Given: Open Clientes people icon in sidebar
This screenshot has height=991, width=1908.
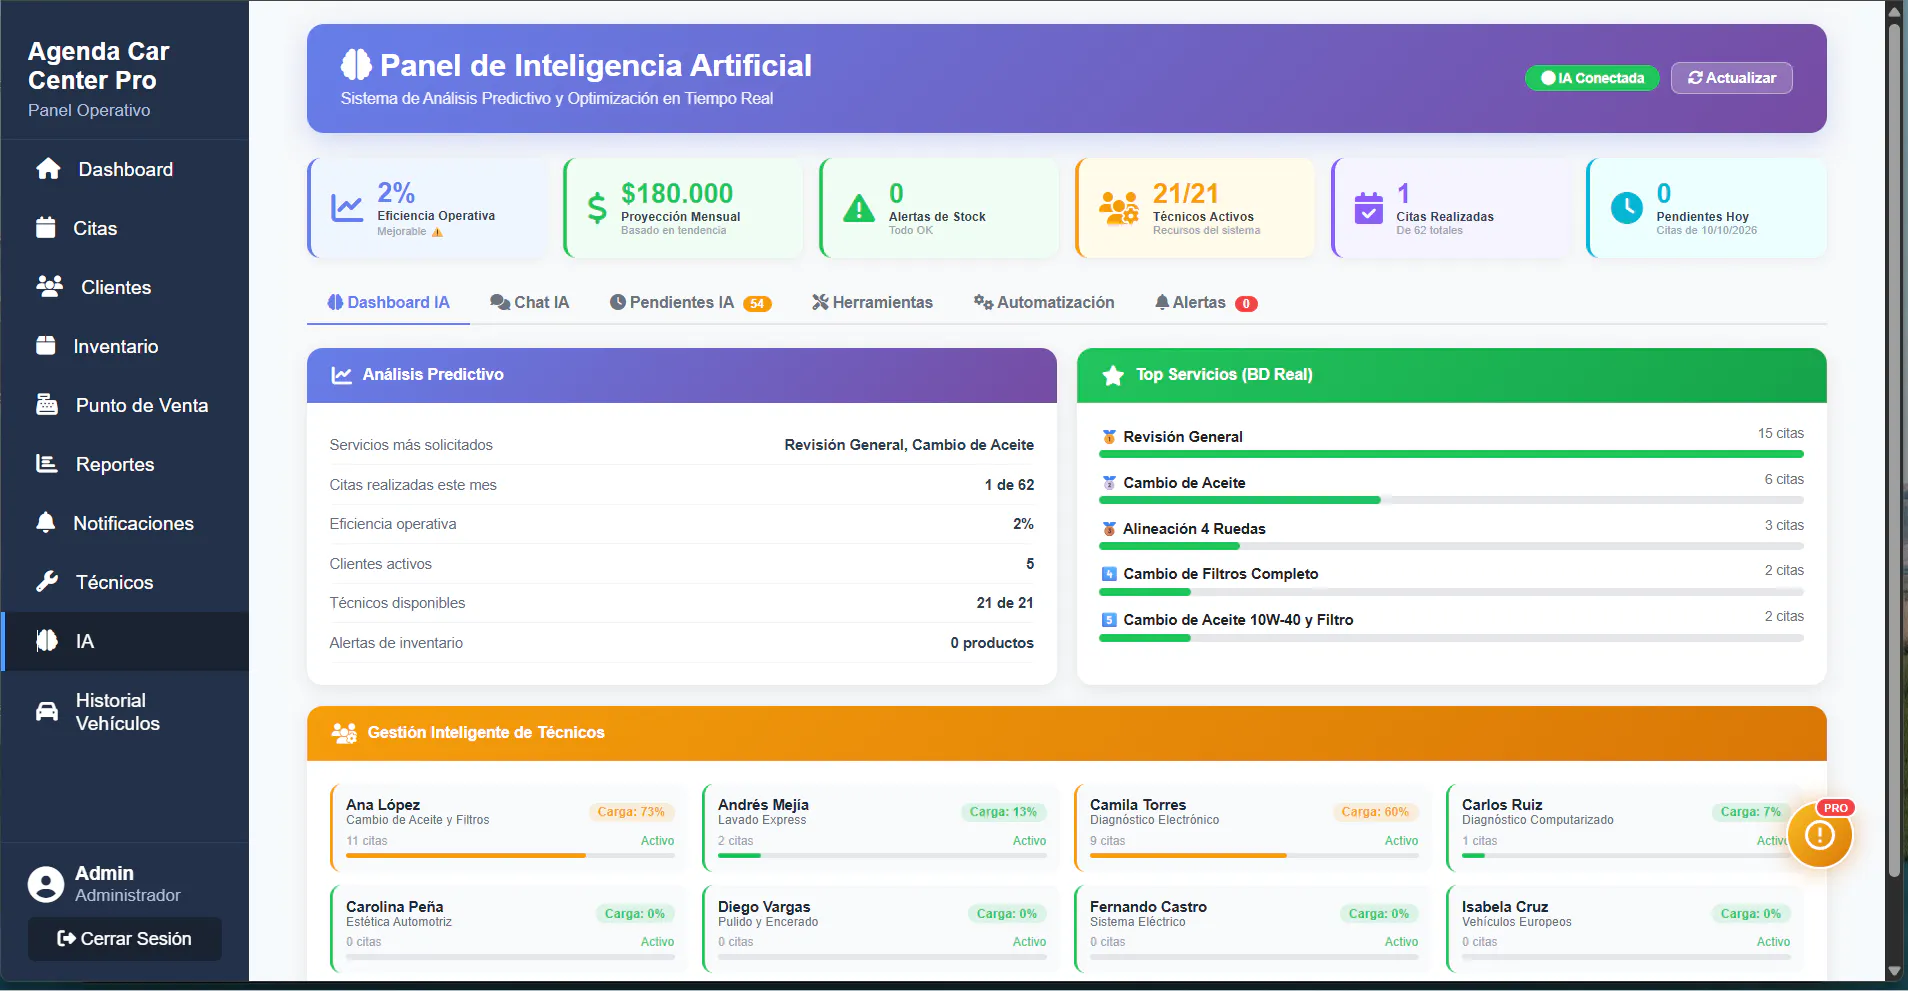Looking at the screenshot, I should point(49,287).
